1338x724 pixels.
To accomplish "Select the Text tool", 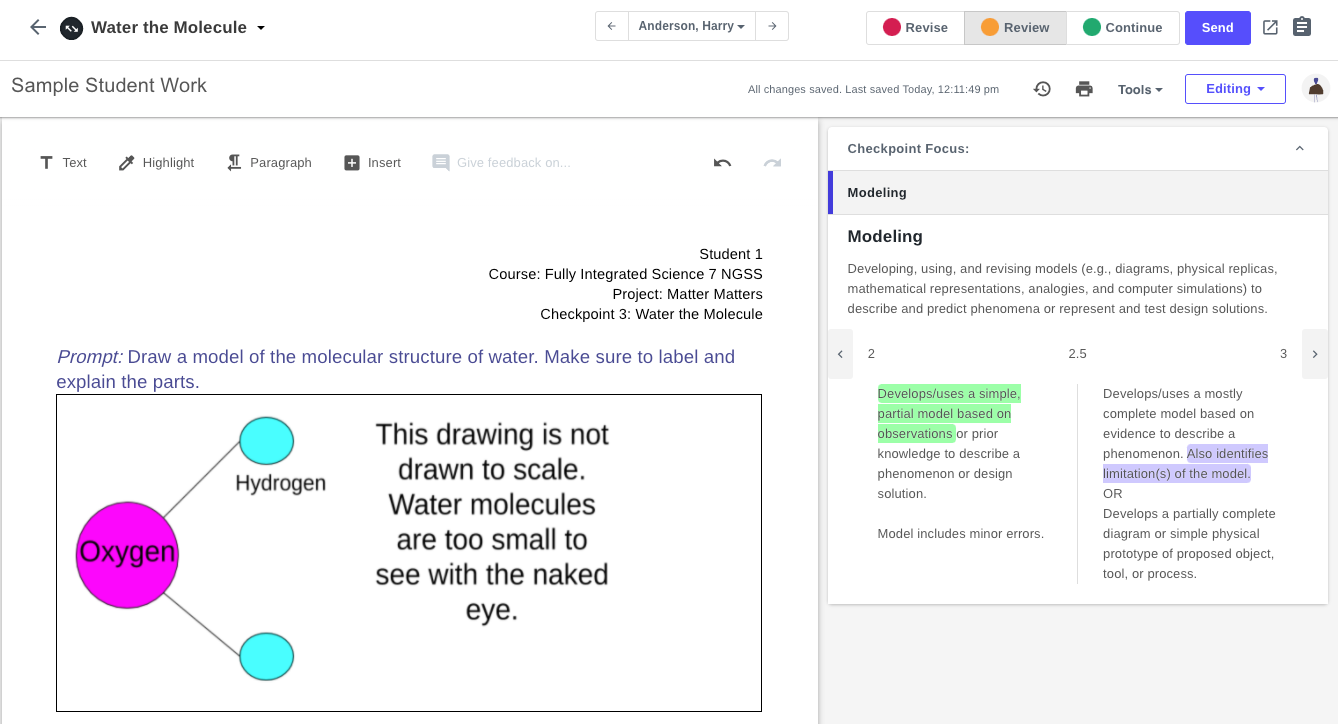I will coord(62,162).
